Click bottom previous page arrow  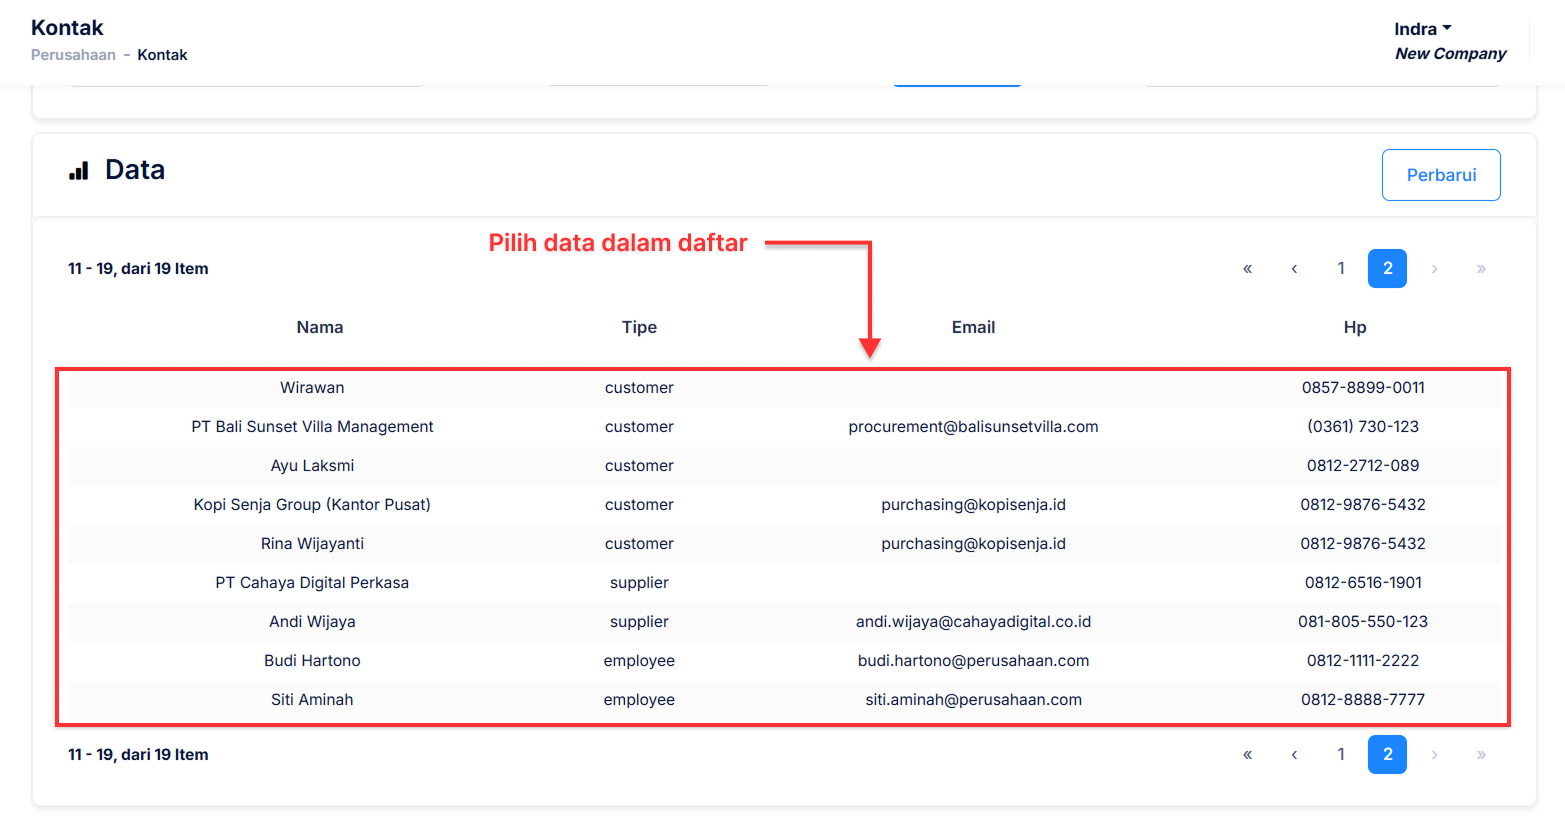point(1294,755)
